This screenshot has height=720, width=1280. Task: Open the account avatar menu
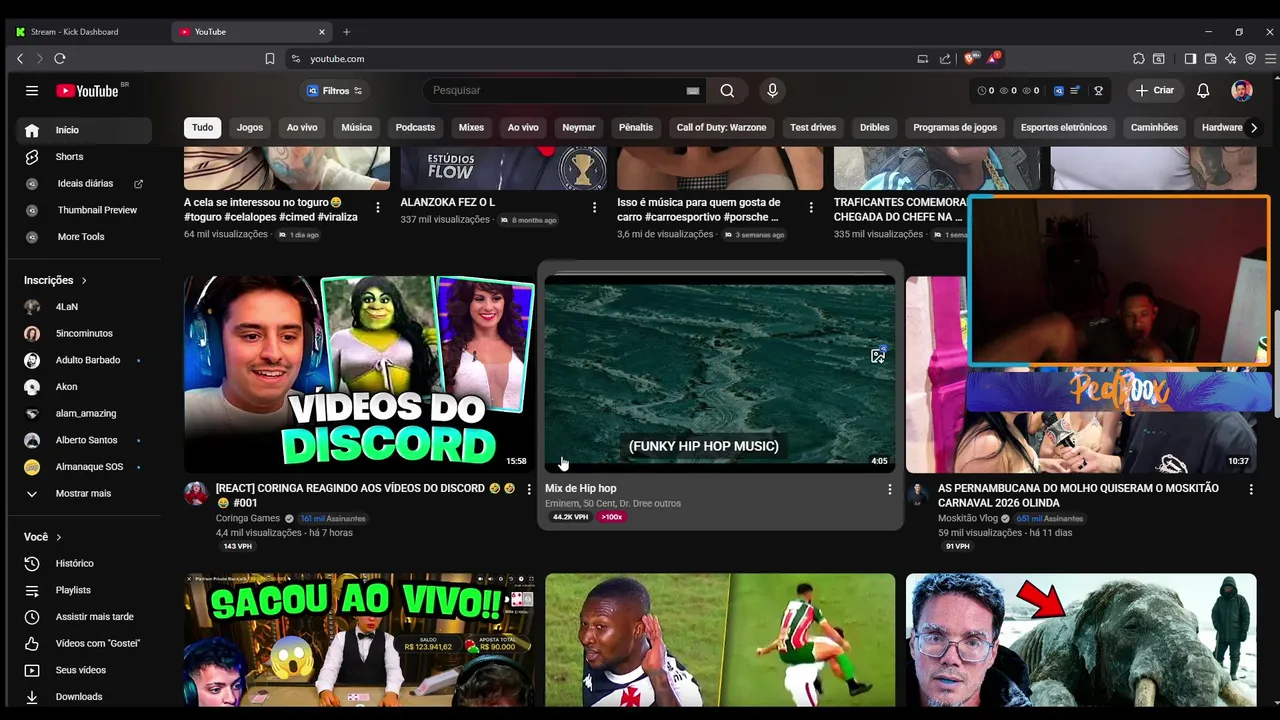click(1242, 91)
